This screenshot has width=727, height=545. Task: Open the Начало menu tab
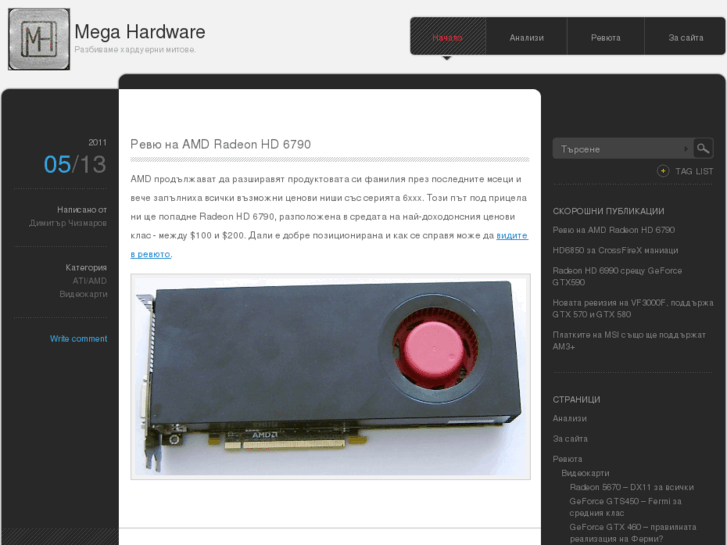click(x=447, y=38)
